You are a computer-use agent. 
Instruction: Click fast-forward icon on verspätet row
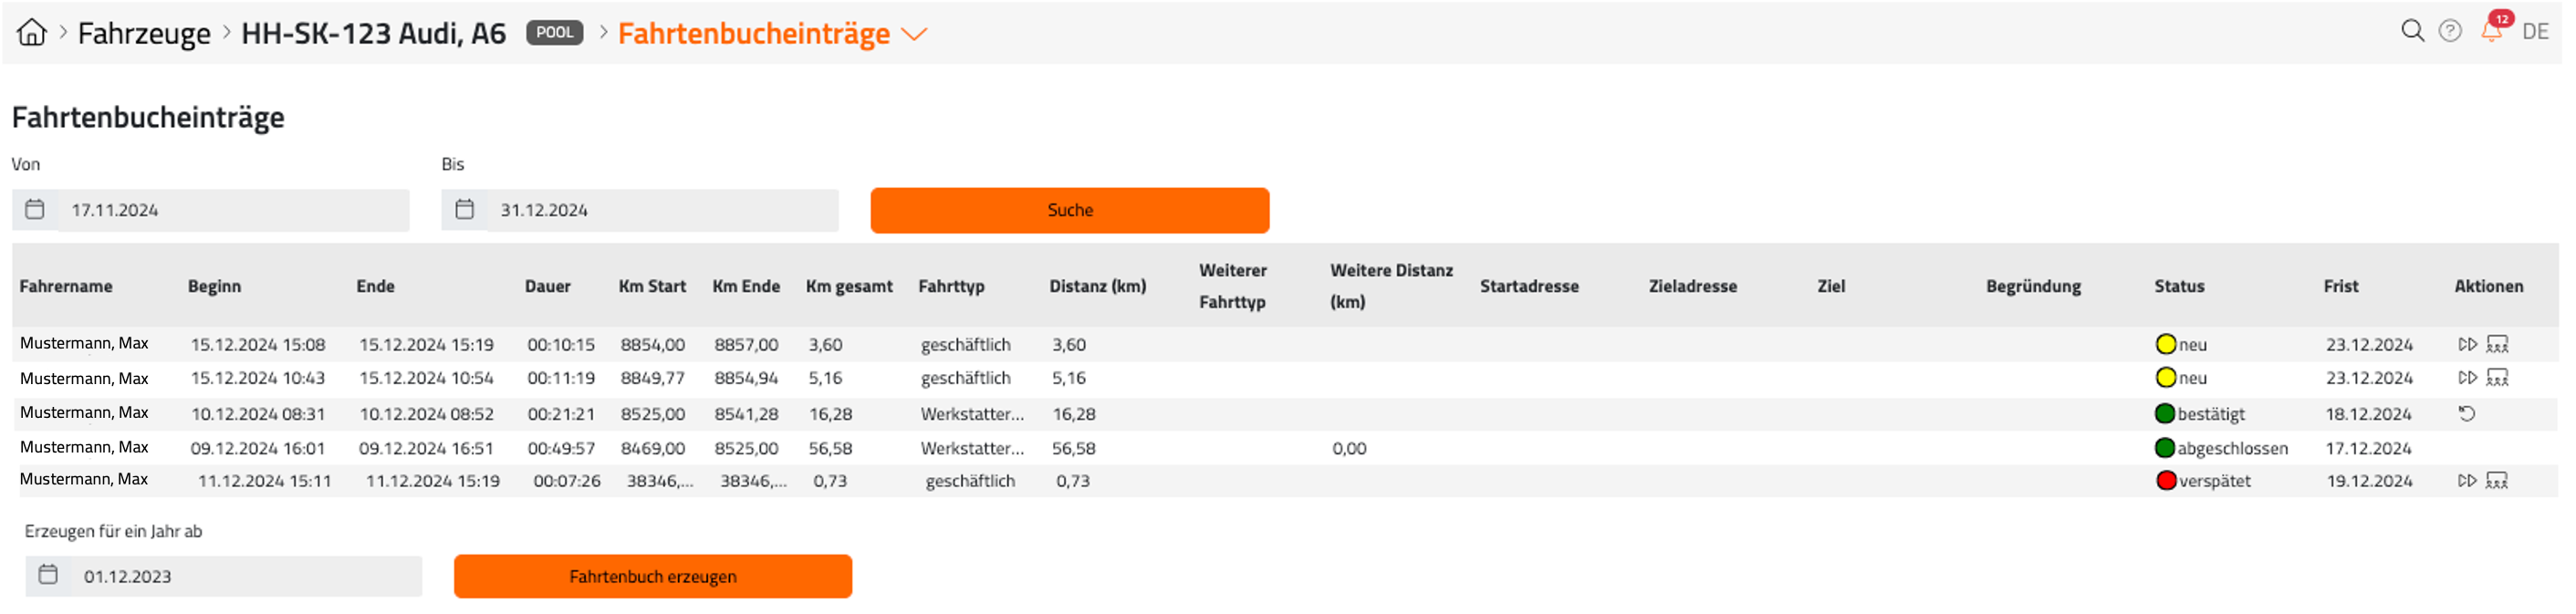tap(2467, 481)
